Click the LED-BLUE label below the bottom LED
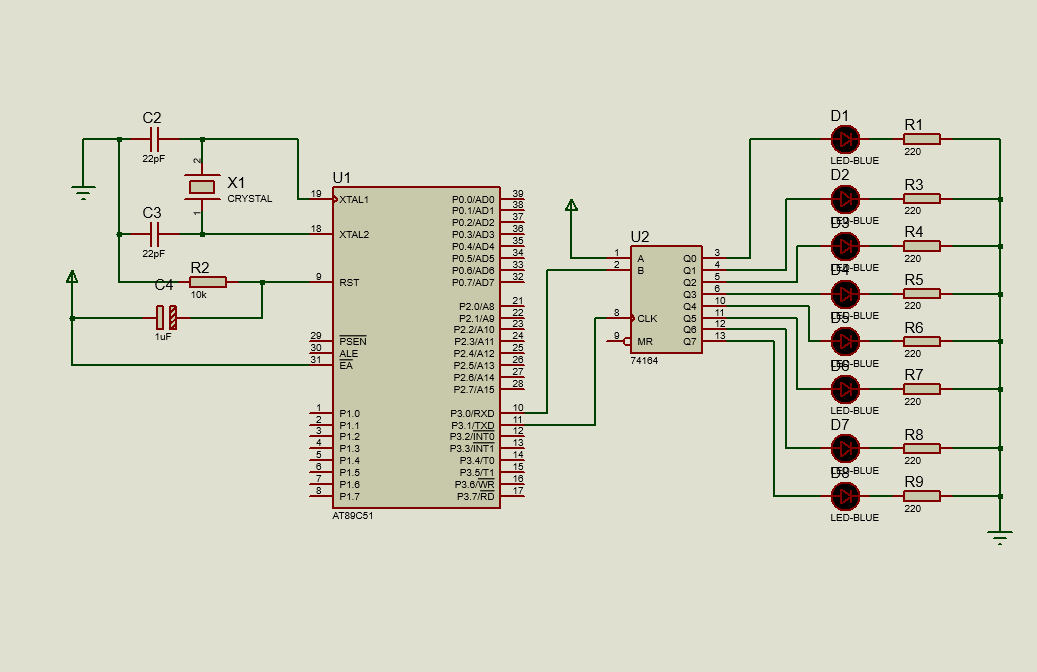 [854, 518]
